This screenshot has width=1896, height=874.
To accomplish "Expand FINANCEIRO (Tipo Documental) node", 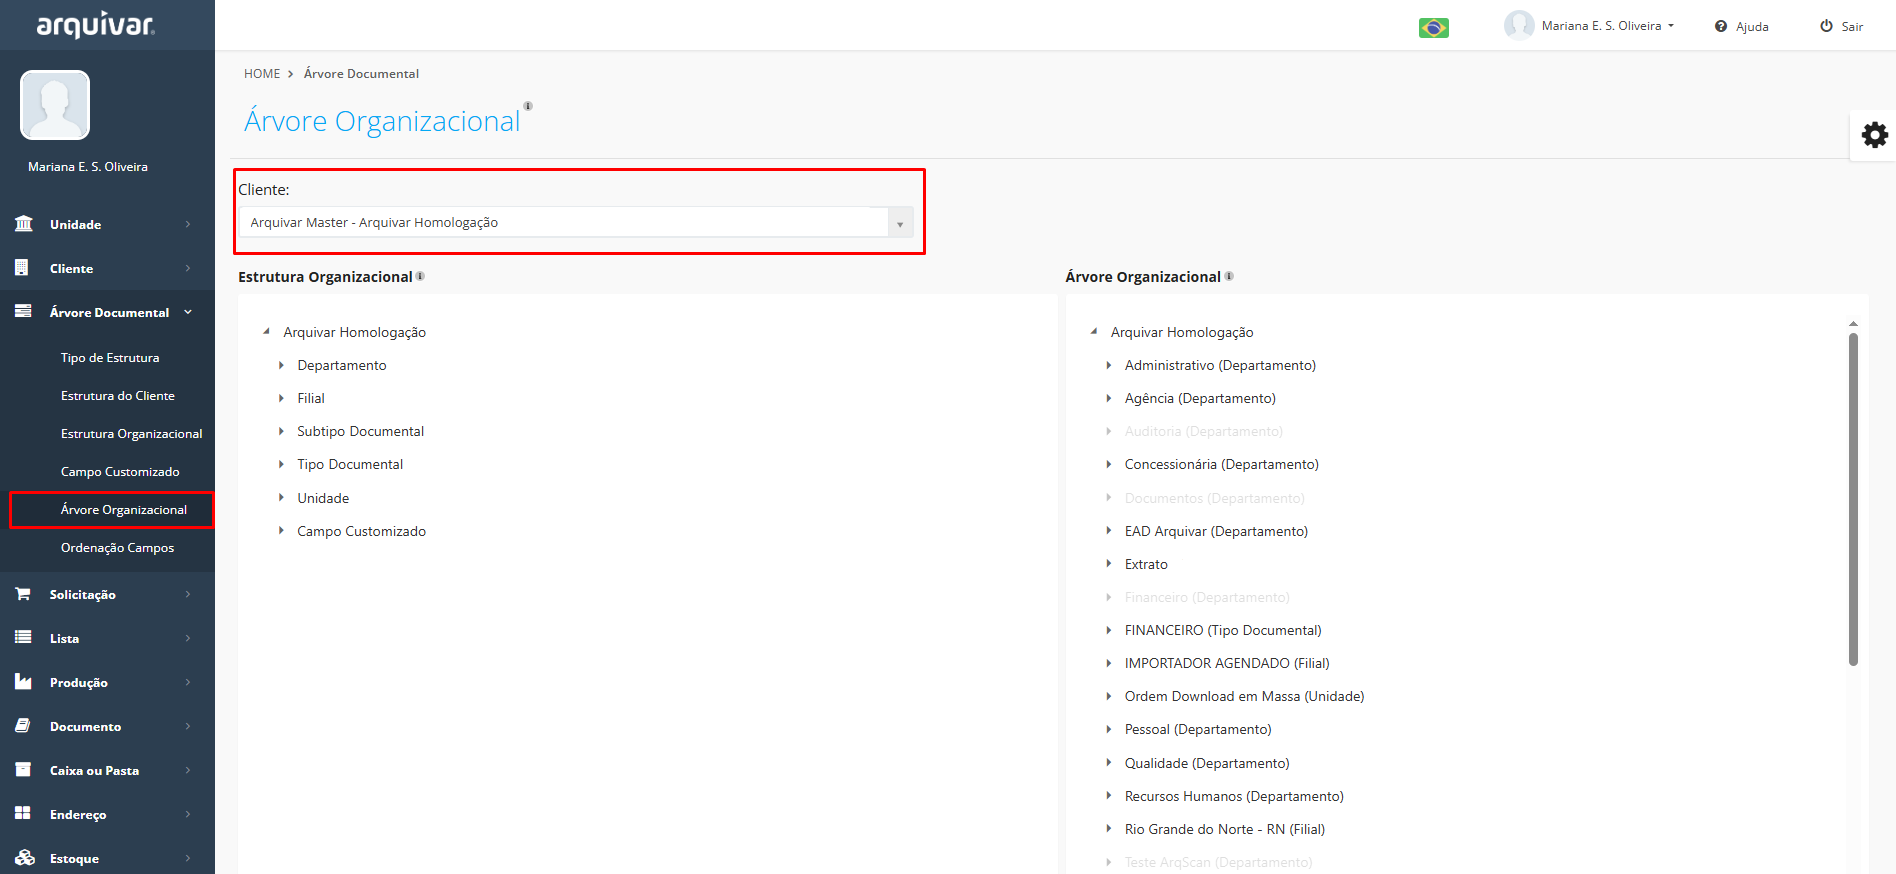I will 1109,630.
